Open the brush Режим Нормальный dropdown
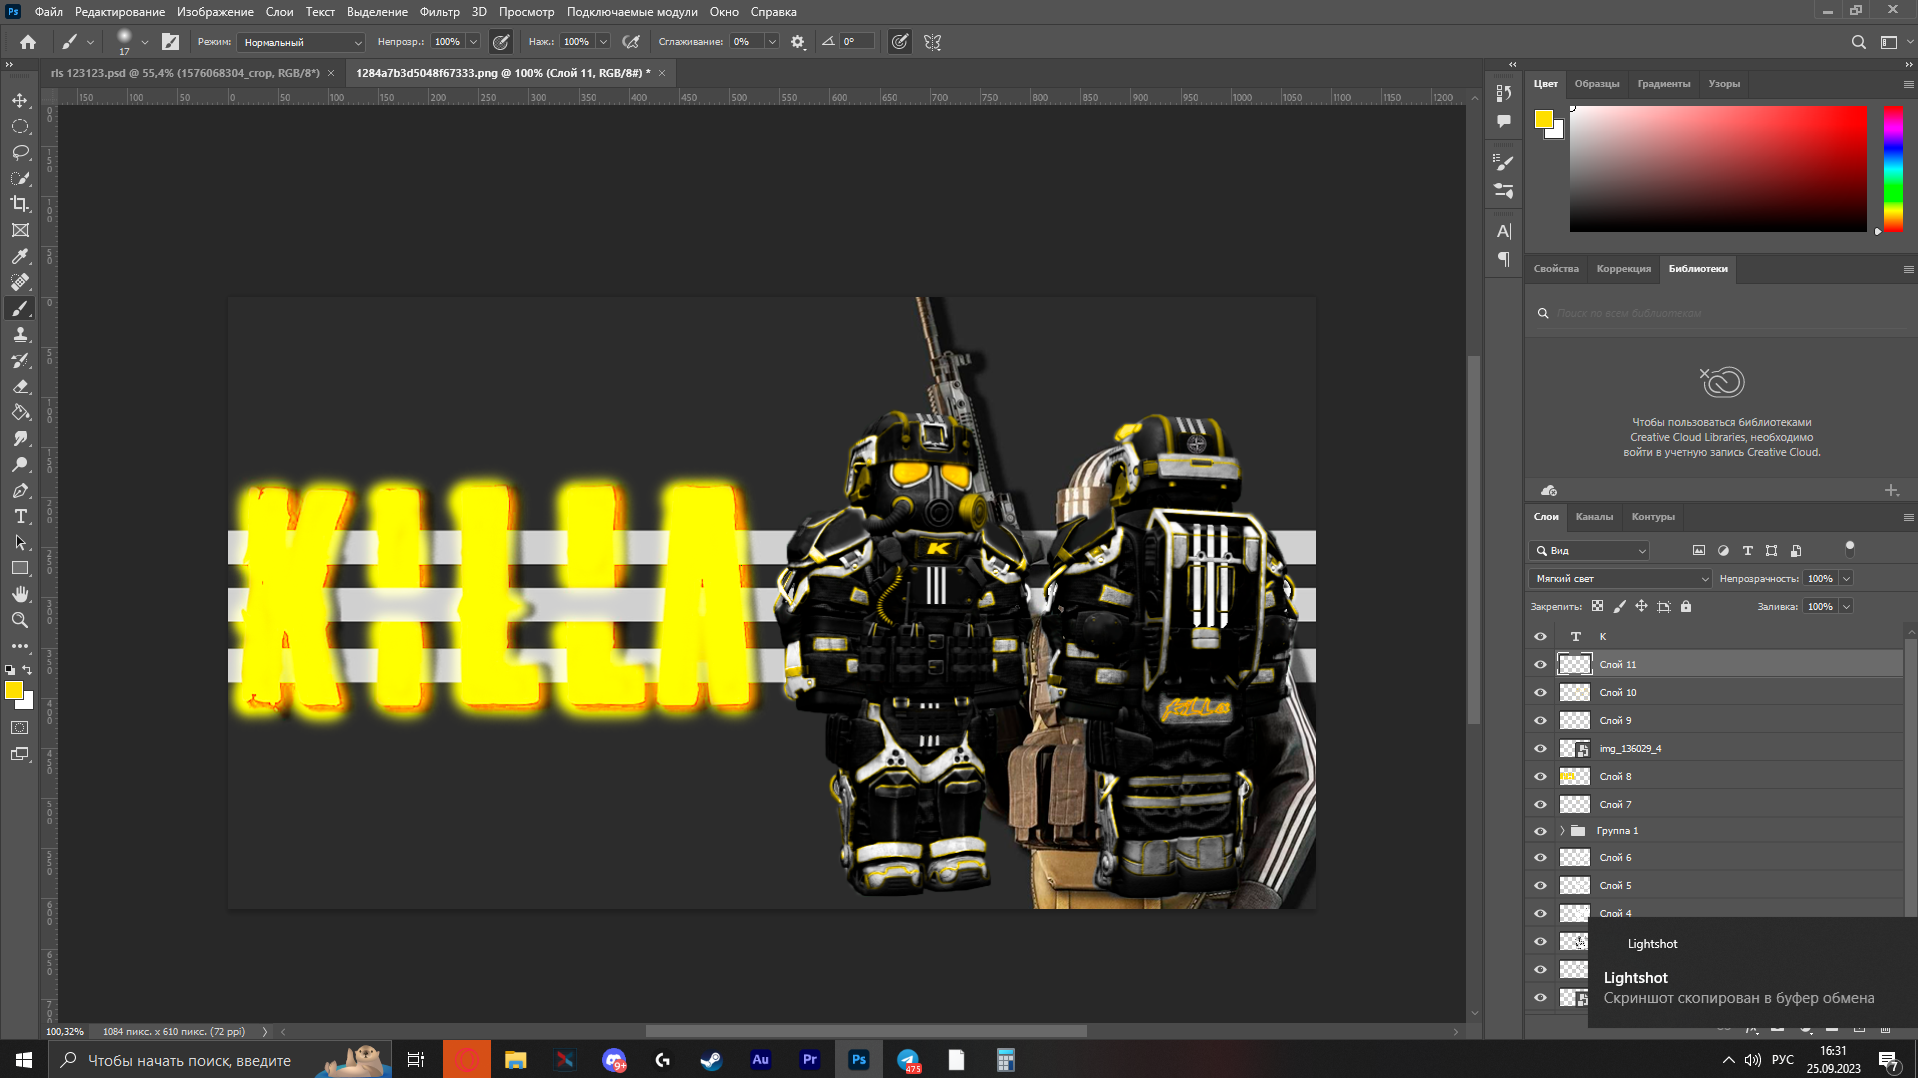Image resolution: width=1918 pixels, height=1078 pixels. (x=302, y=42)
